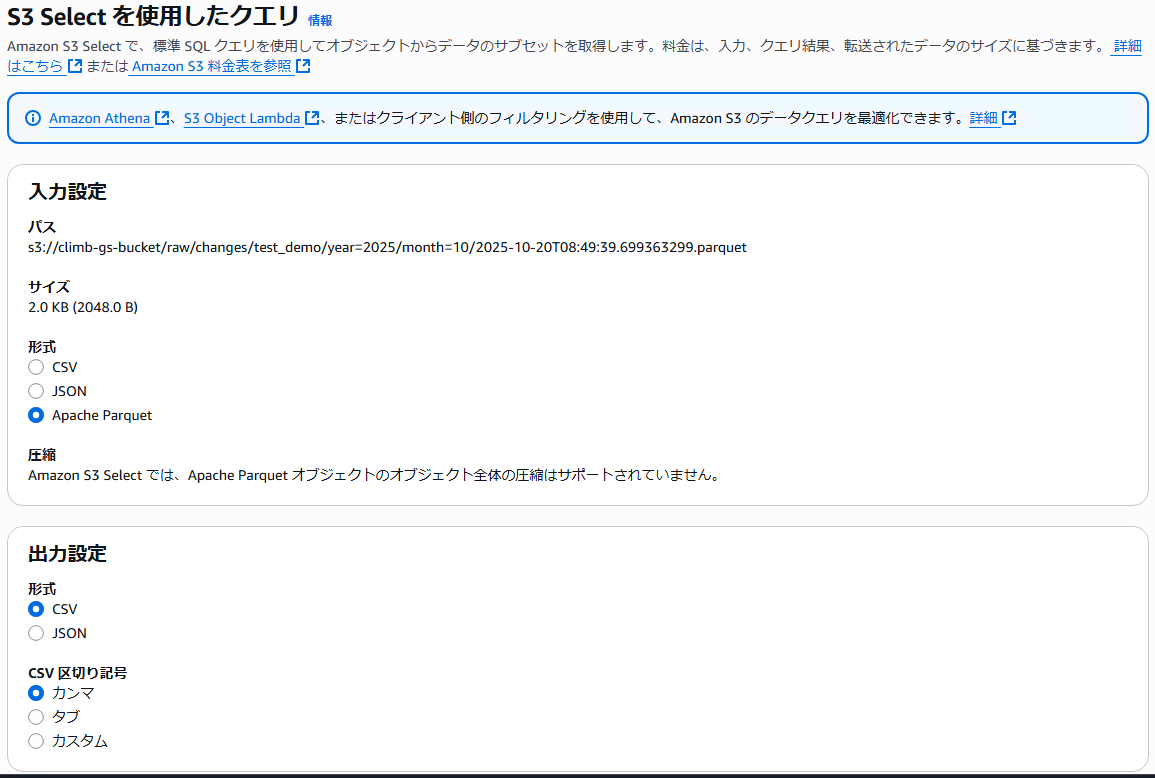Click external-link icon beside S3 Object Lambda

pos(312,118)
